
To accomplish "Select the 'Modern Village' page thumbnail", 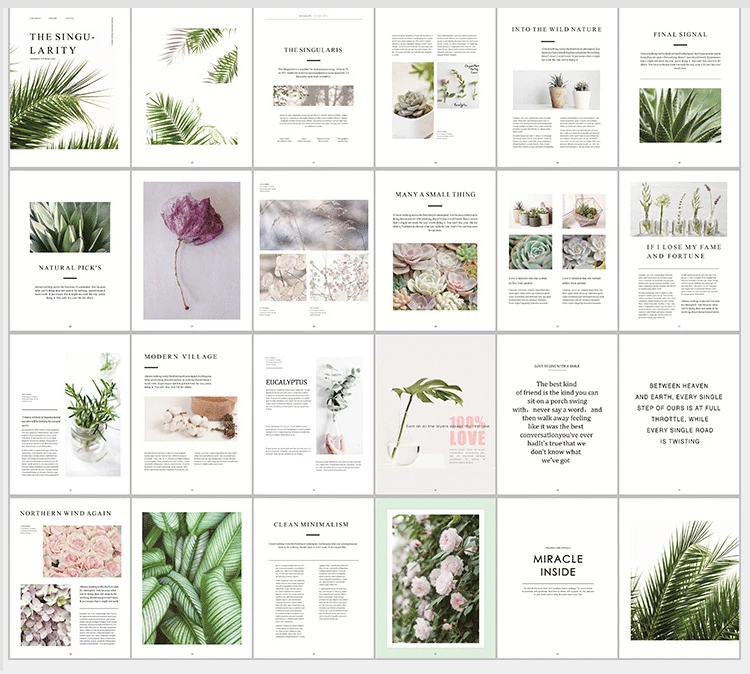I will [192, 414].
